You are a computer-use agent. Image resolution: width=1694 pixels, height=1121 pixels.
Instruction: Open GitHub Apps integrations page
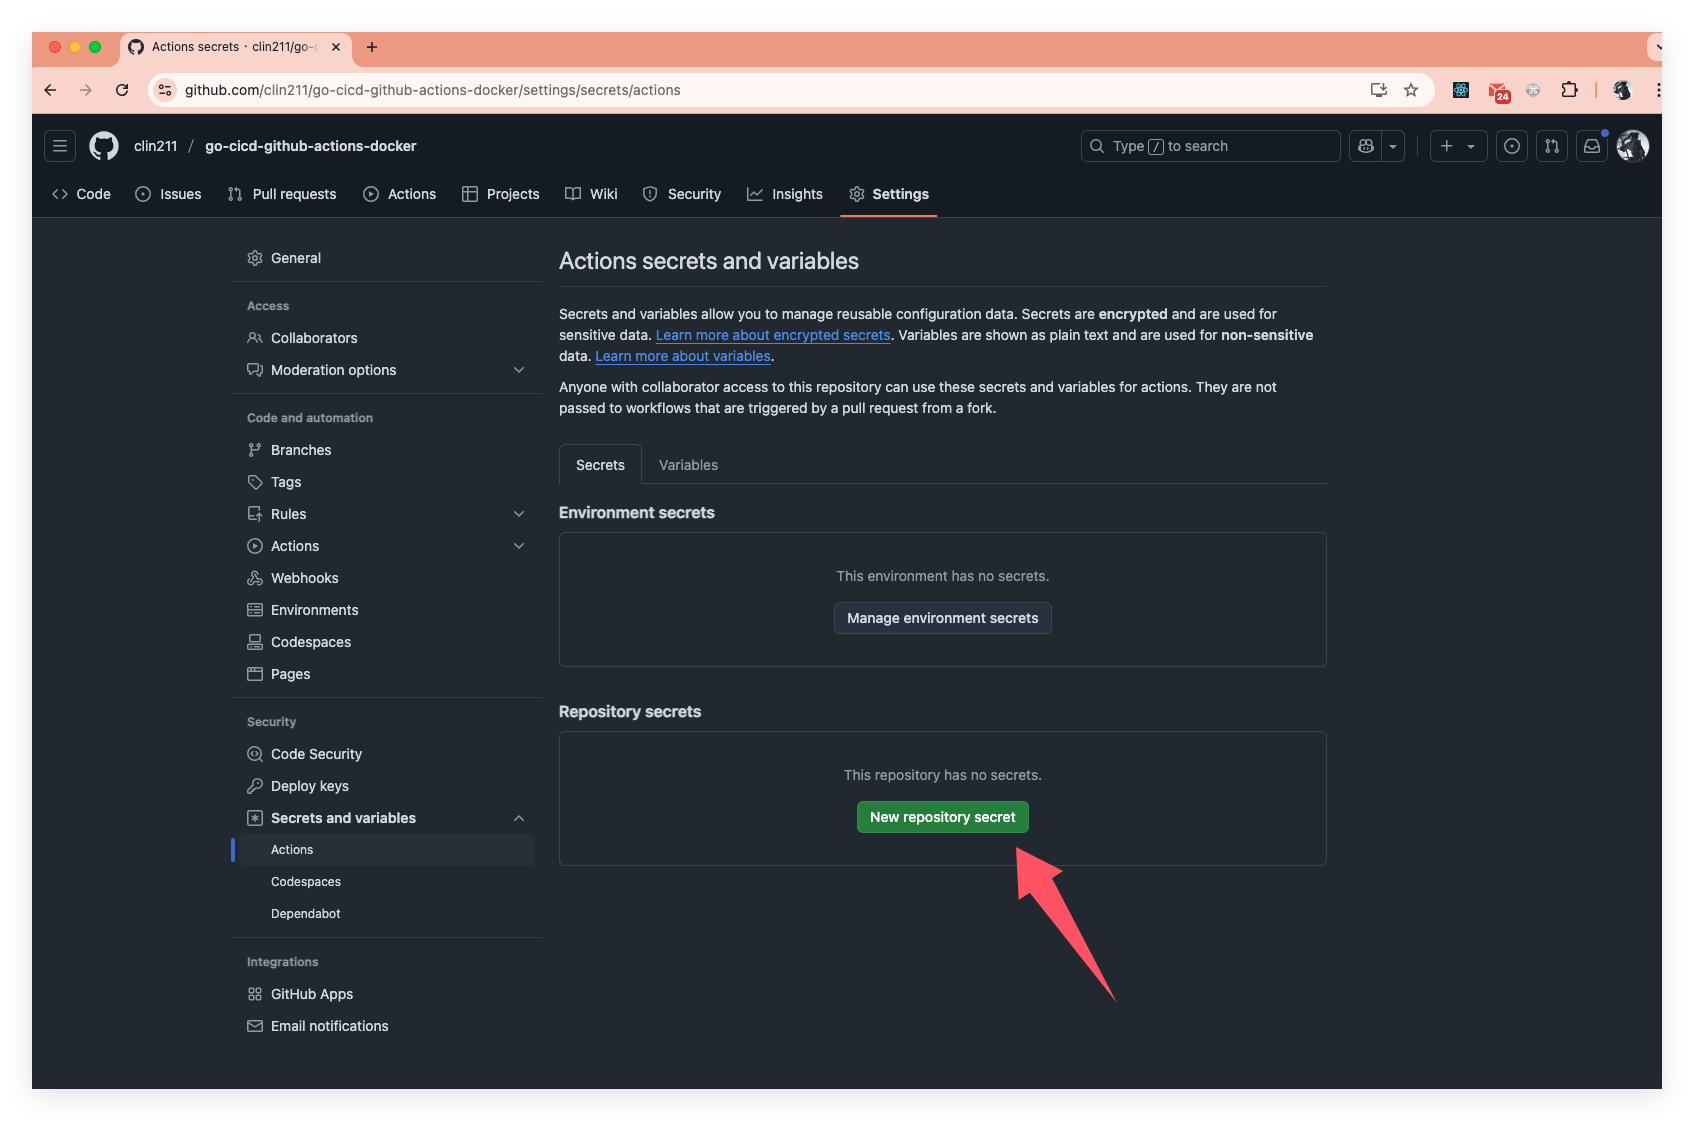pos(387,994)
